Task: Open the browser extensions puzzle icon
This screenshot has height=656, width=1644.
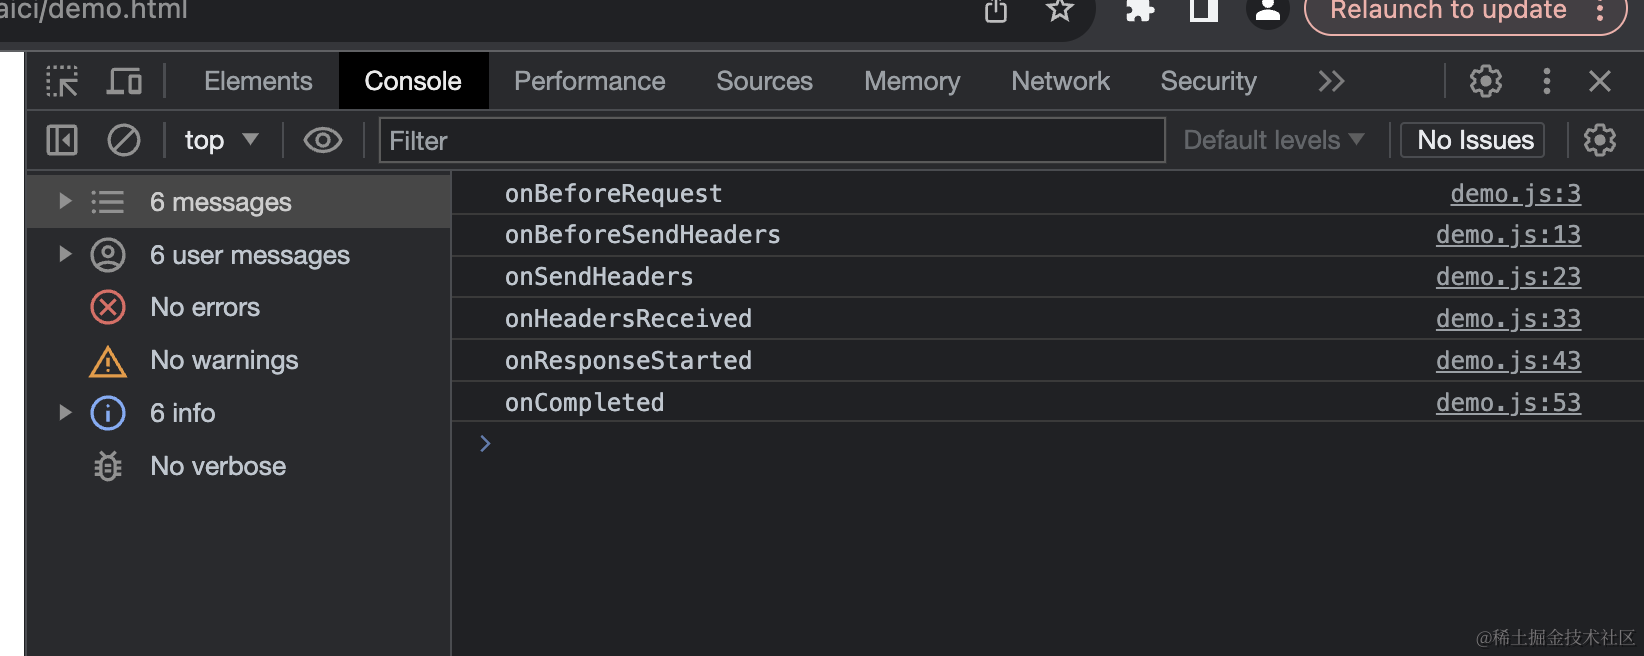Action: click(x=1140, y=11)
